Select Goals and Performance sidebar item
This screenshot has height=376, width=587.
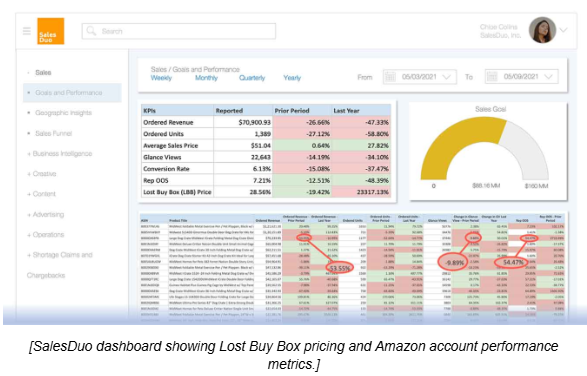[x=72, y=93]
